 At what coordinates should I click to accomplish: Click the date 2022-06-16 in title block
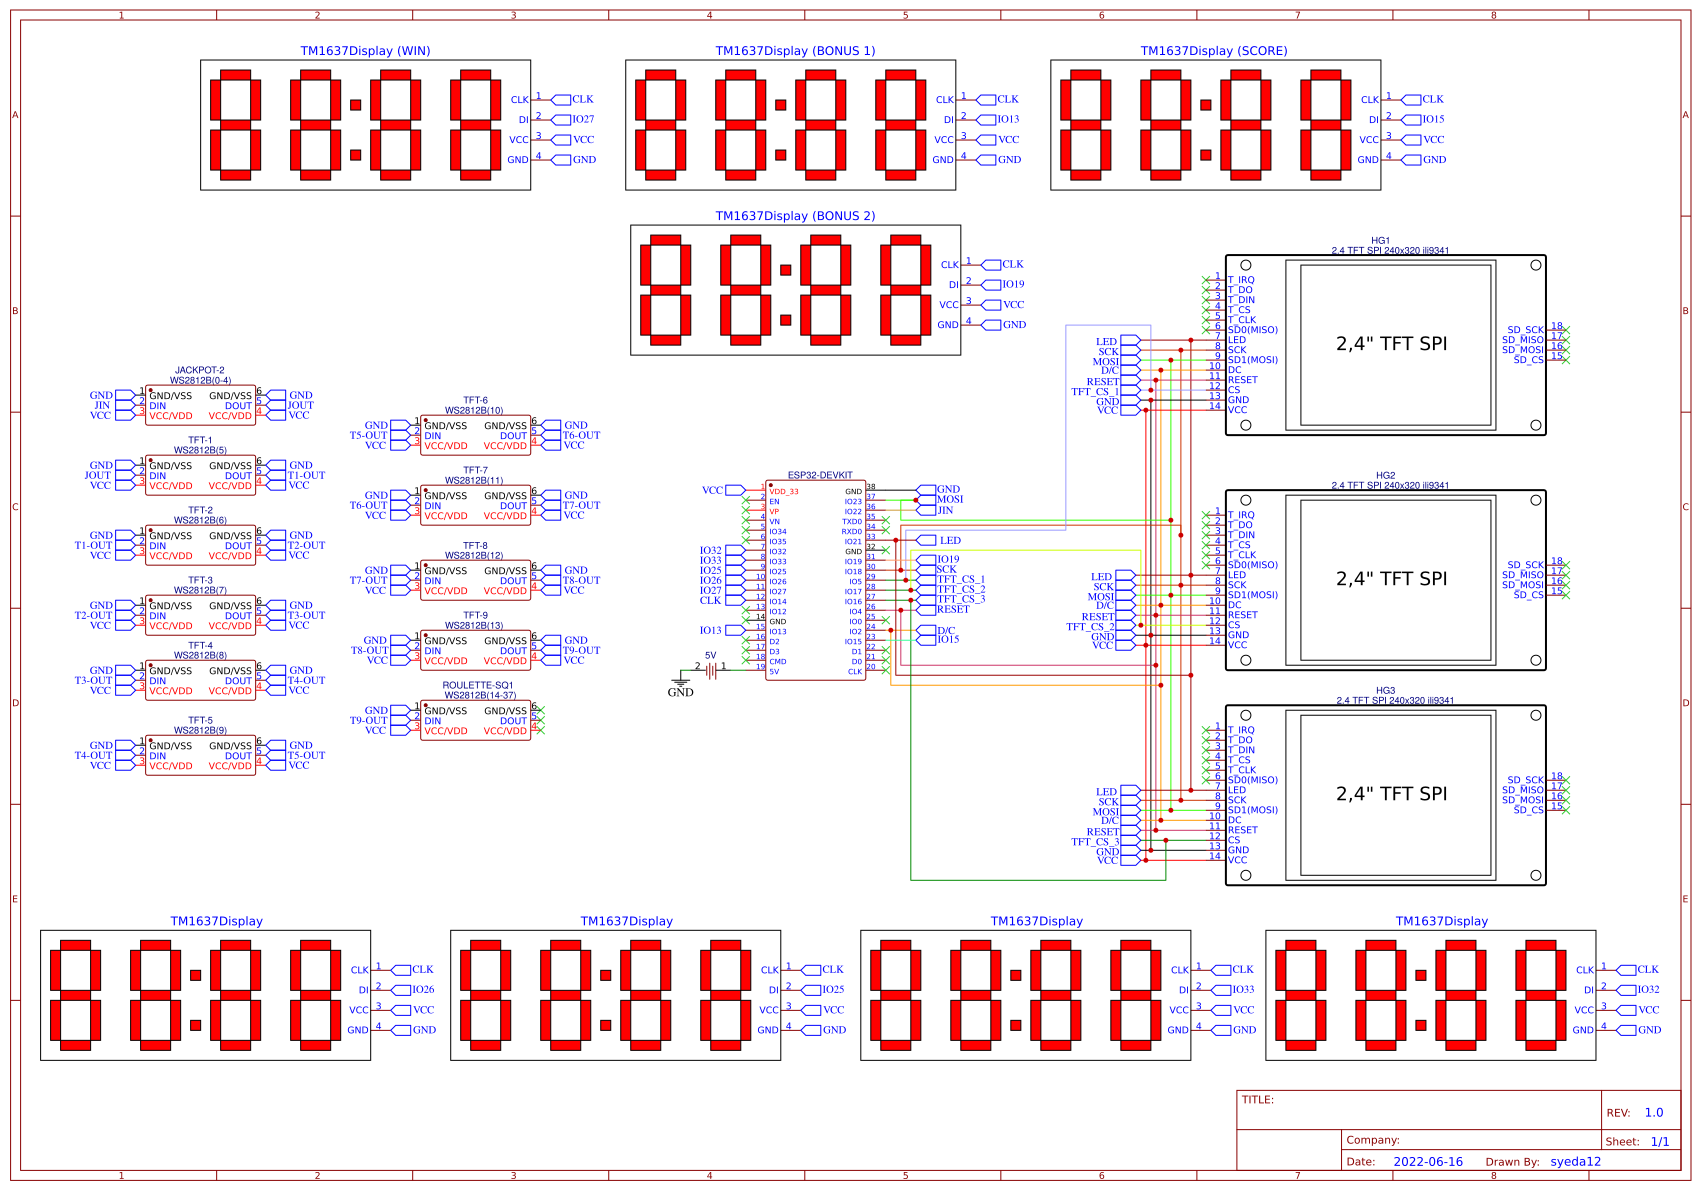coord(1427,1161)
